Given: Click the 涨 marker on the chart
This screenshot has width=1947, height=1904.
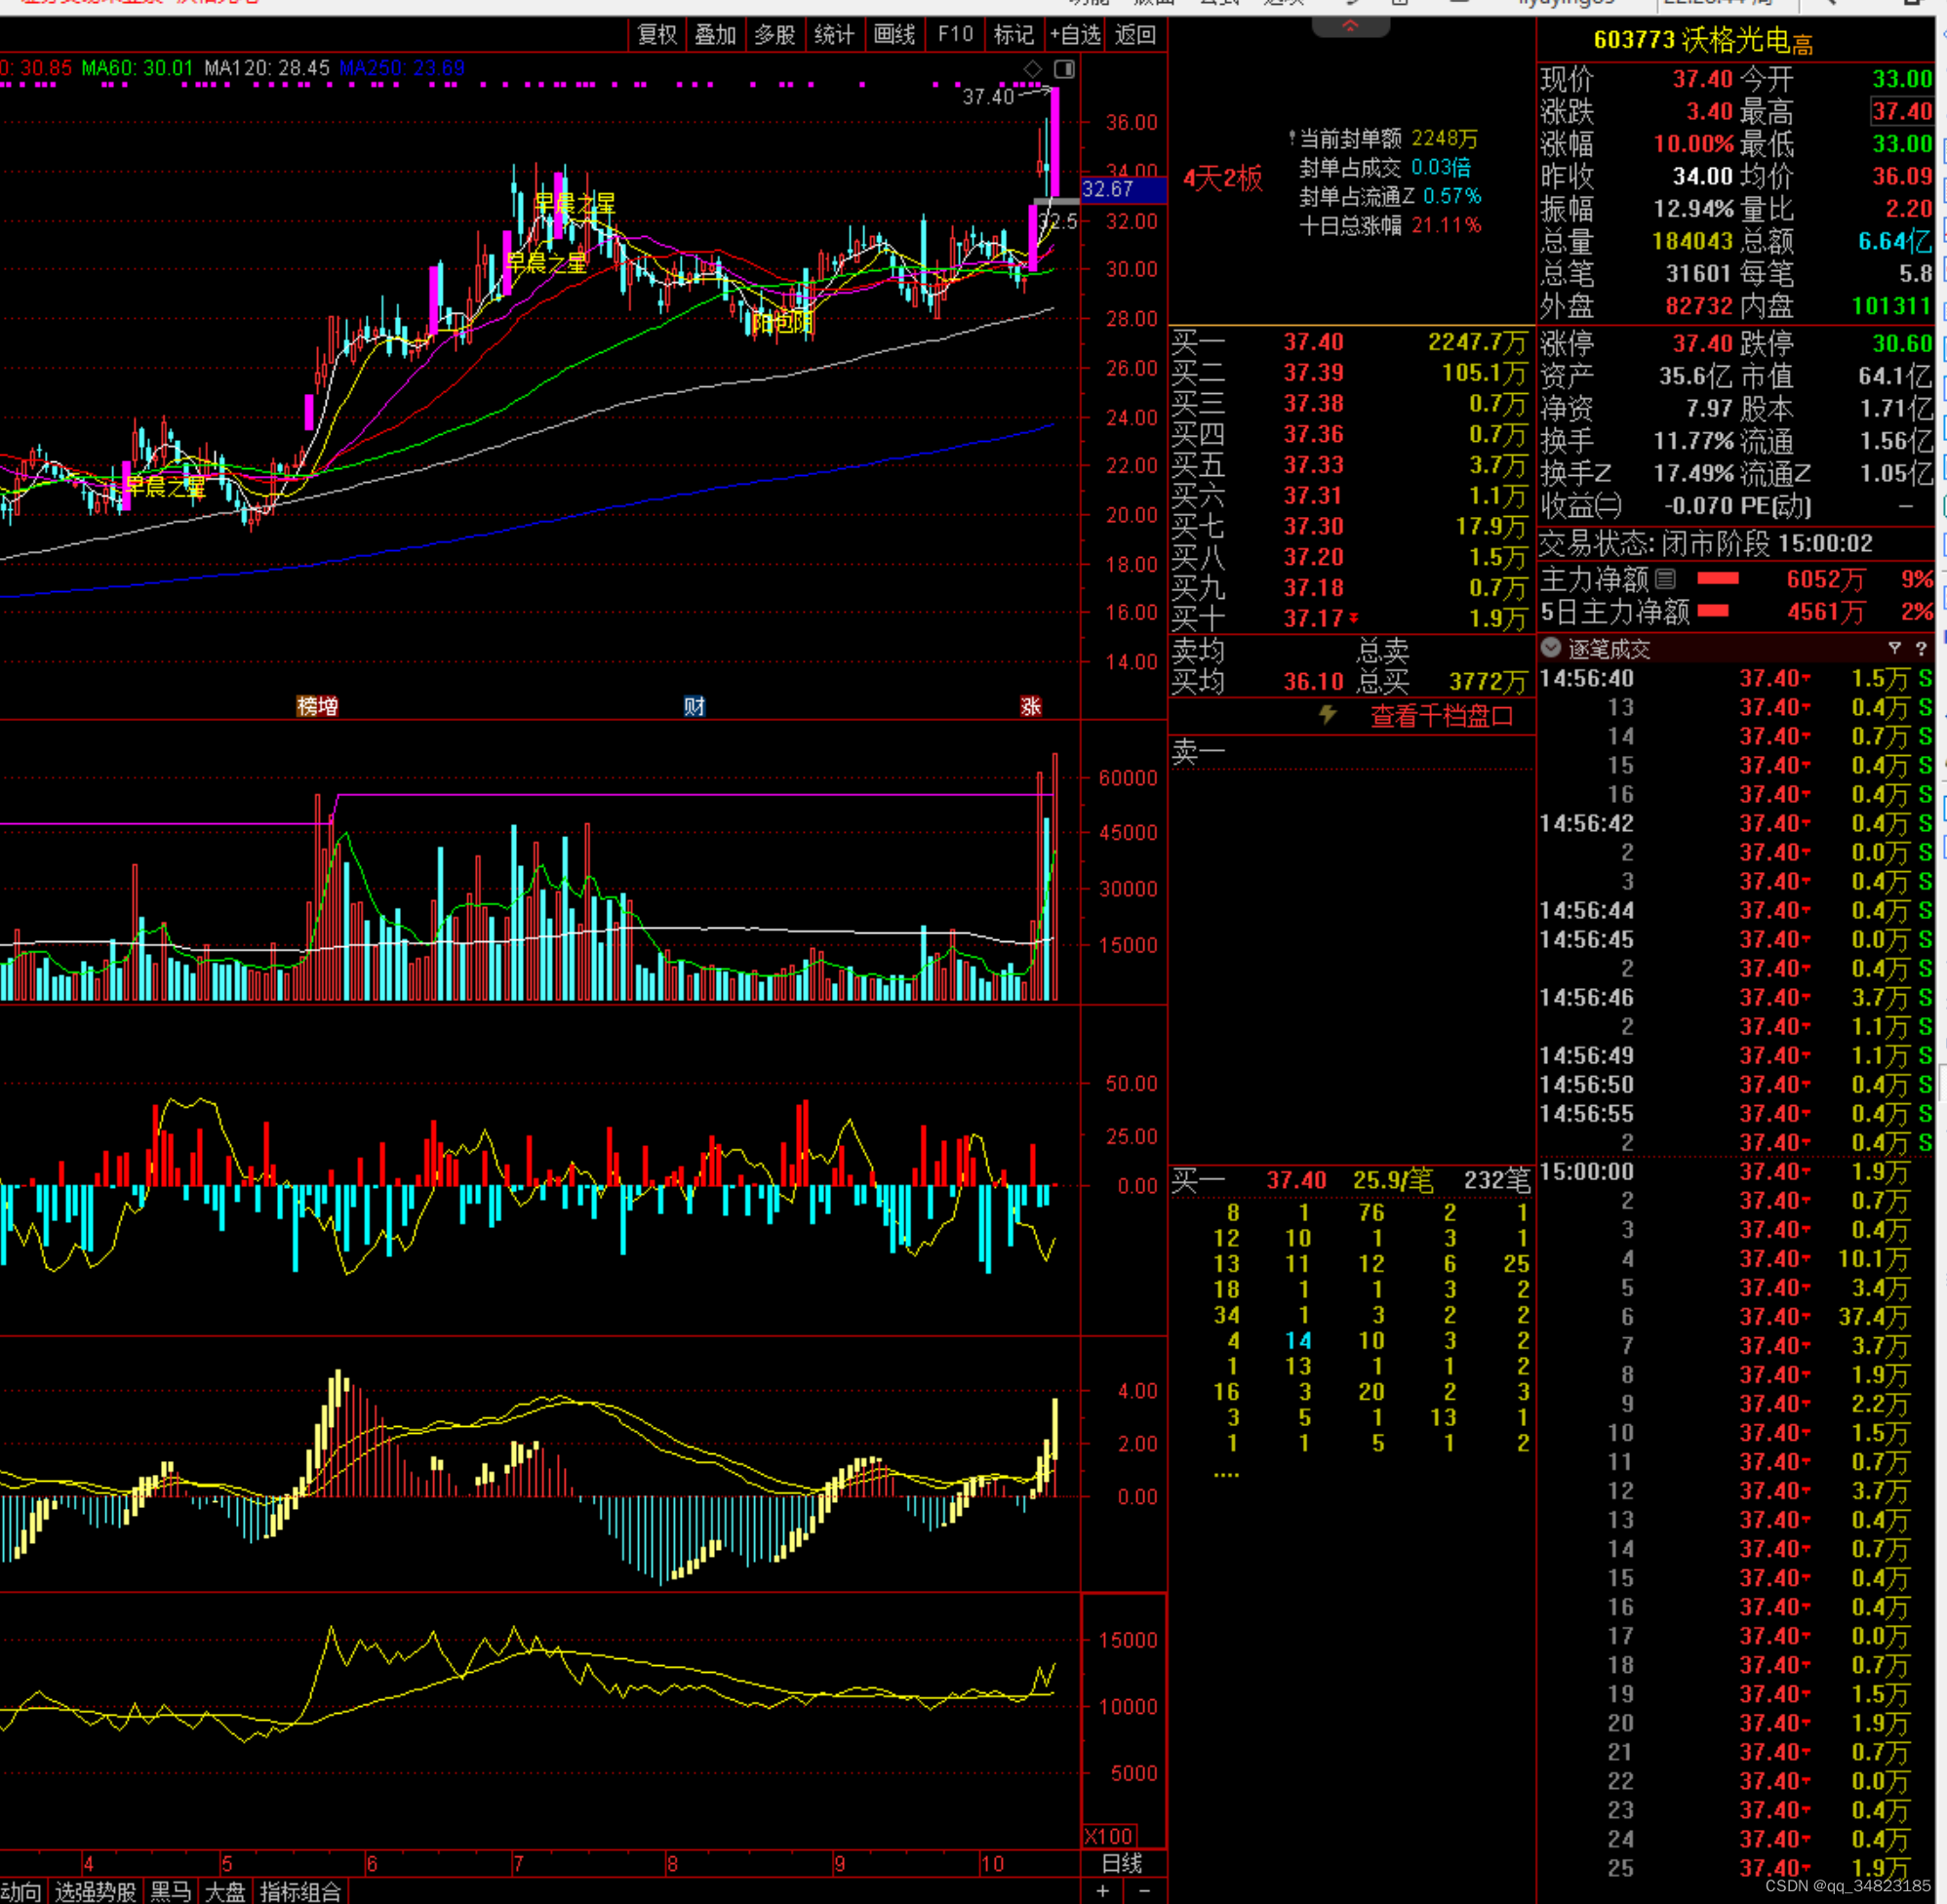Looking at the screenshot, I should click(x=1031, y=706).
